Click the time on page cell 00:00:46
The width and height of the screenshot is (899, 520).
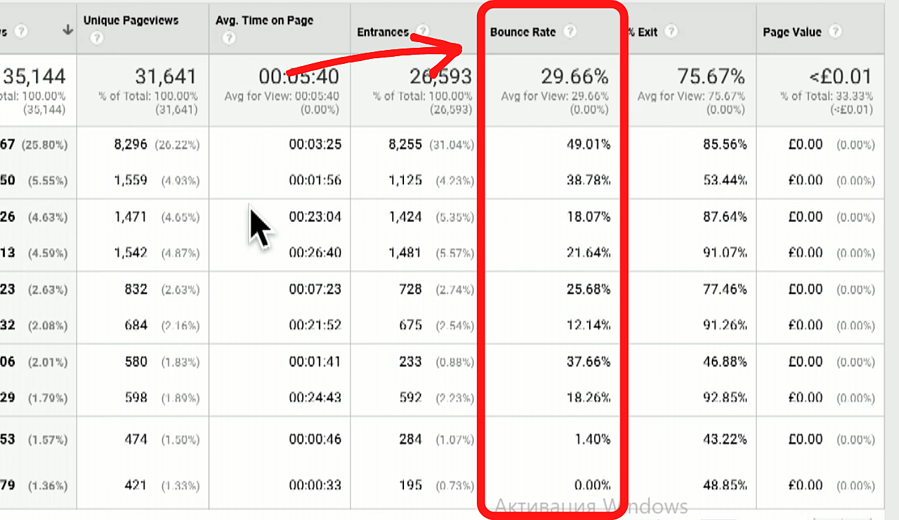[x=315, y=439]
